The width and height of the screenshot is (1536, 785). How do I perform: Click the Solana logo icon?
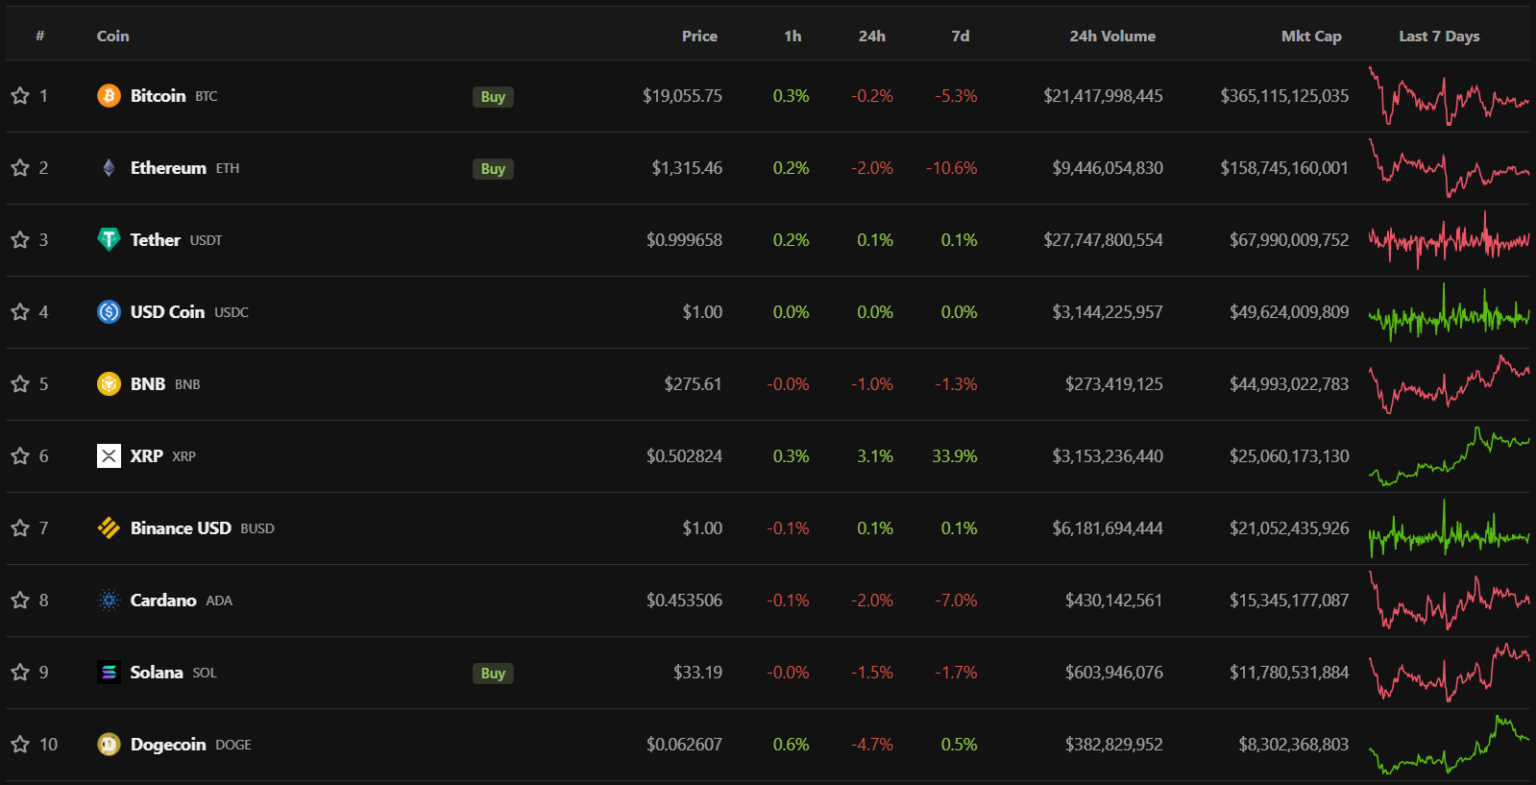pos(109,672)
